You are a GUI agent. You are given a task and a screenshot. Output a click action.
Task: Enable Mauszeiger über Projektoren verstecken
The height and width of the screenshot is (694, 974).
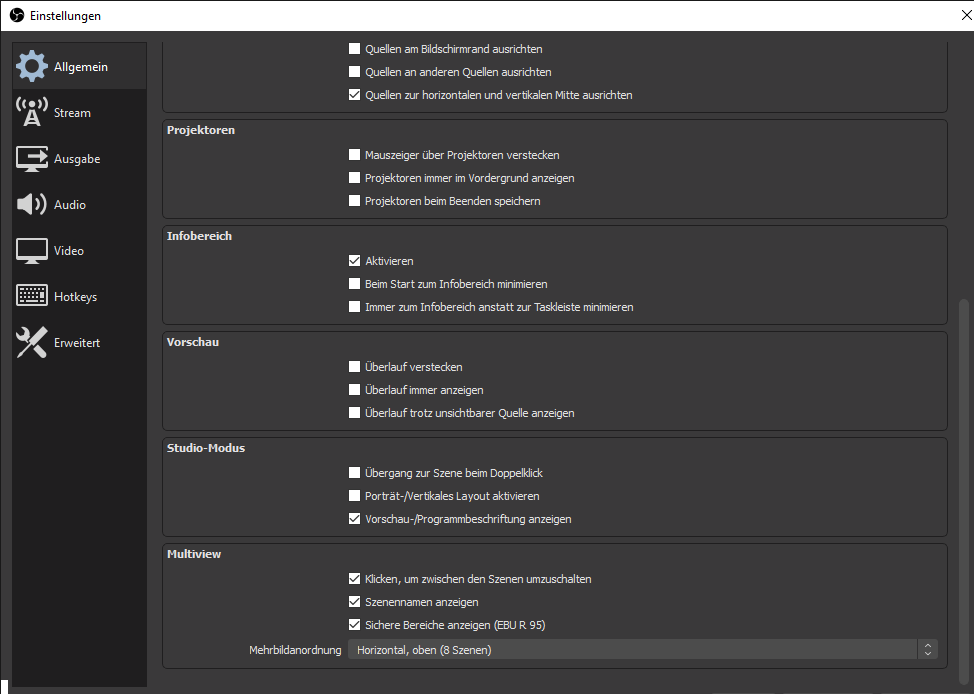click(x=354, y=155)
